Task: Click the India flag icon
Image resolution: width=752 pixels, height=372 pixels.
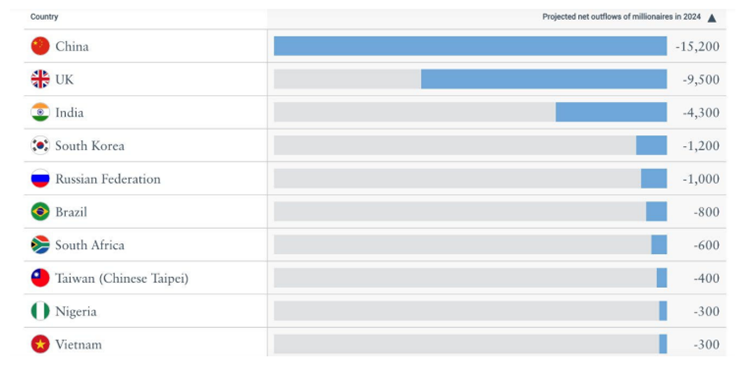Action: [x=40, y=112]
